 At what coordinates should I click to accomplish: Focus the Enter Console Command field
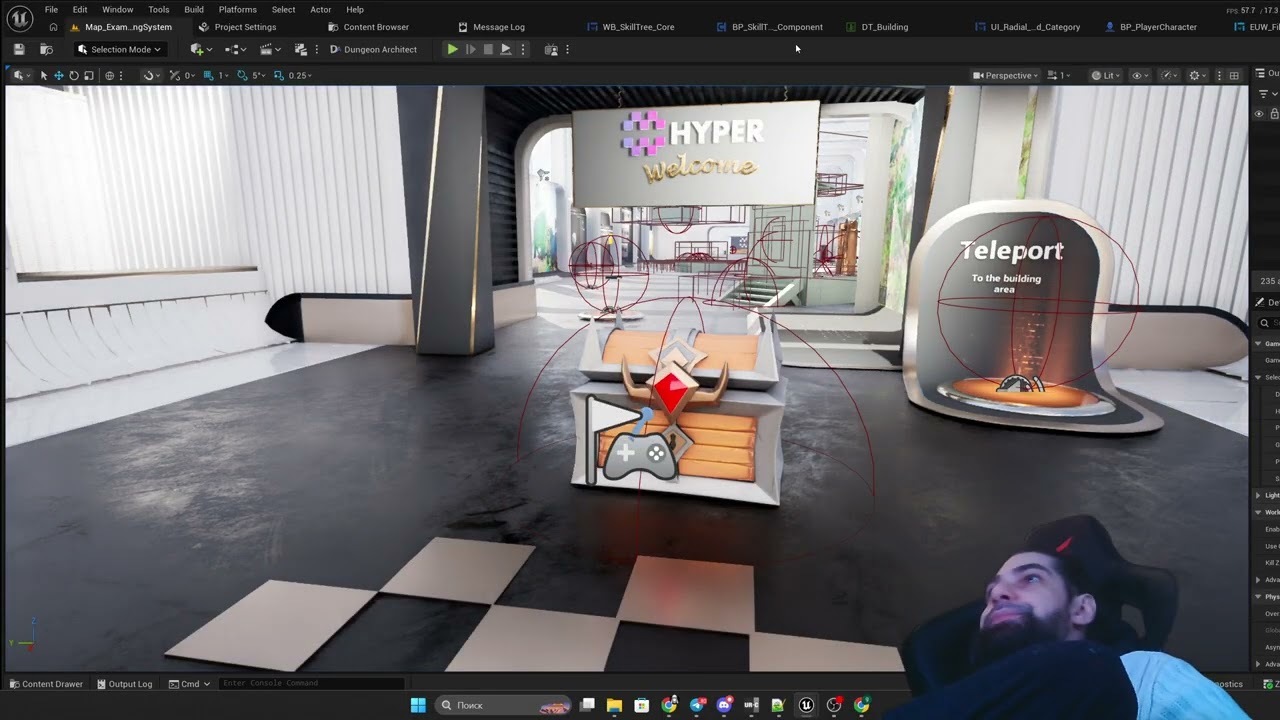point(312,683)
